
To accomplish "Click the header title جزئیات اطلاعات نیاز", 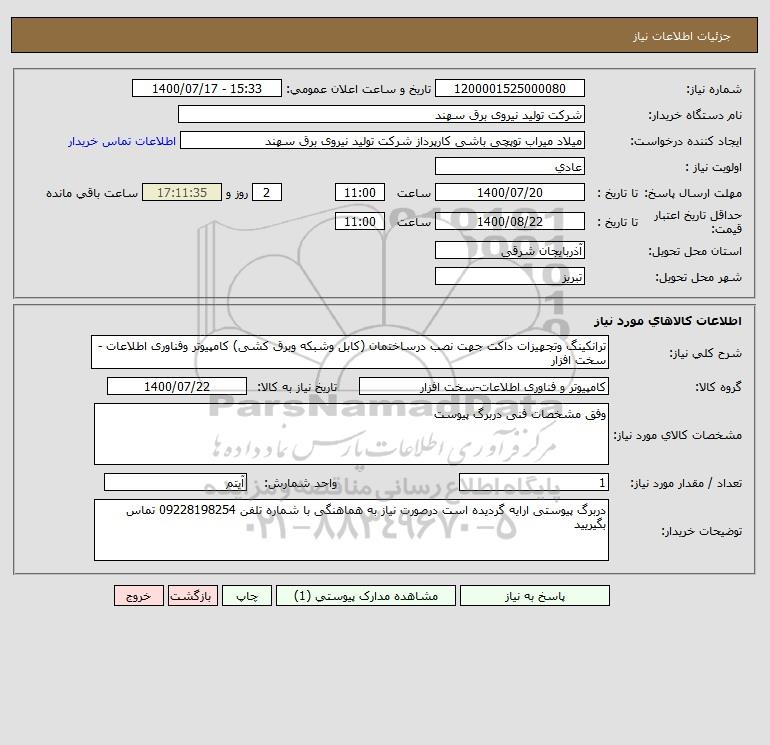I will pos(682,36).
